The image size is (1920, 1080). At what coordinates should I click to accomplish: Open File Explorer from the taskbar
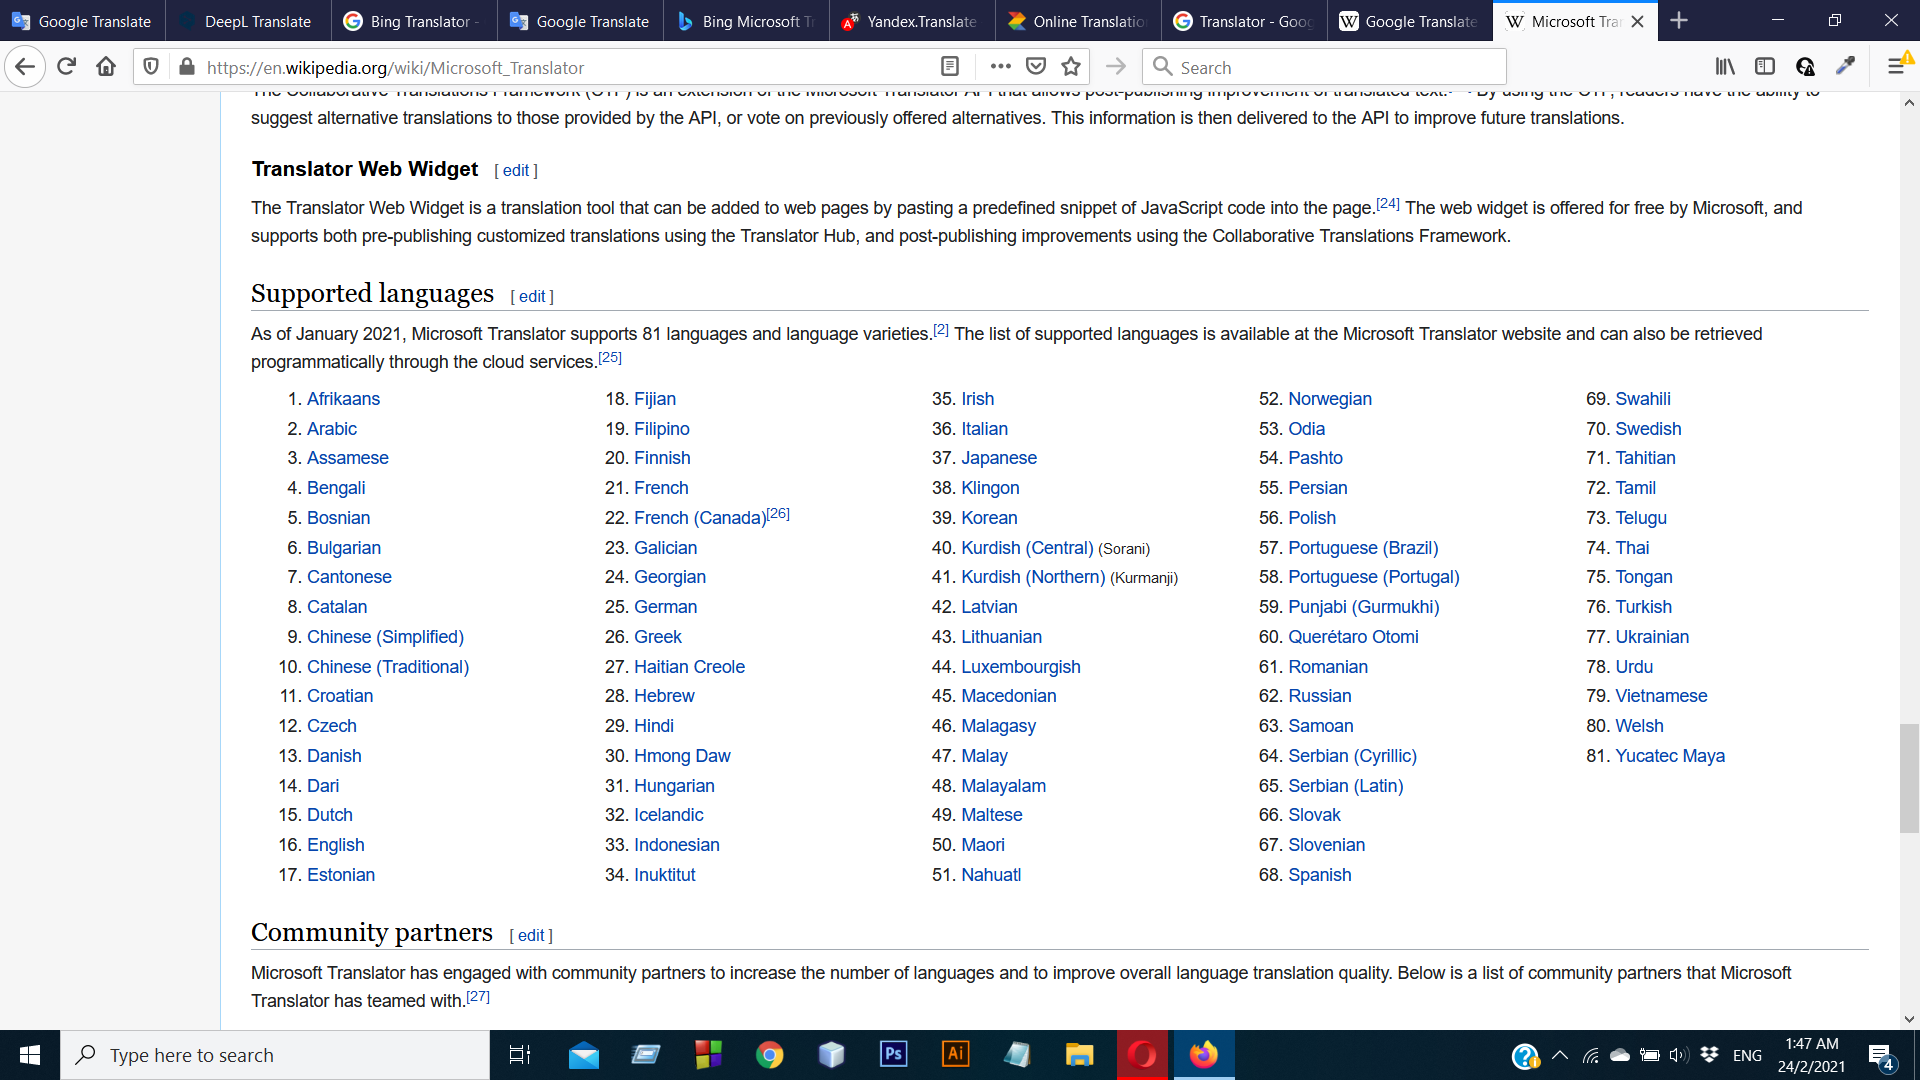(x=1079, y=1055)
